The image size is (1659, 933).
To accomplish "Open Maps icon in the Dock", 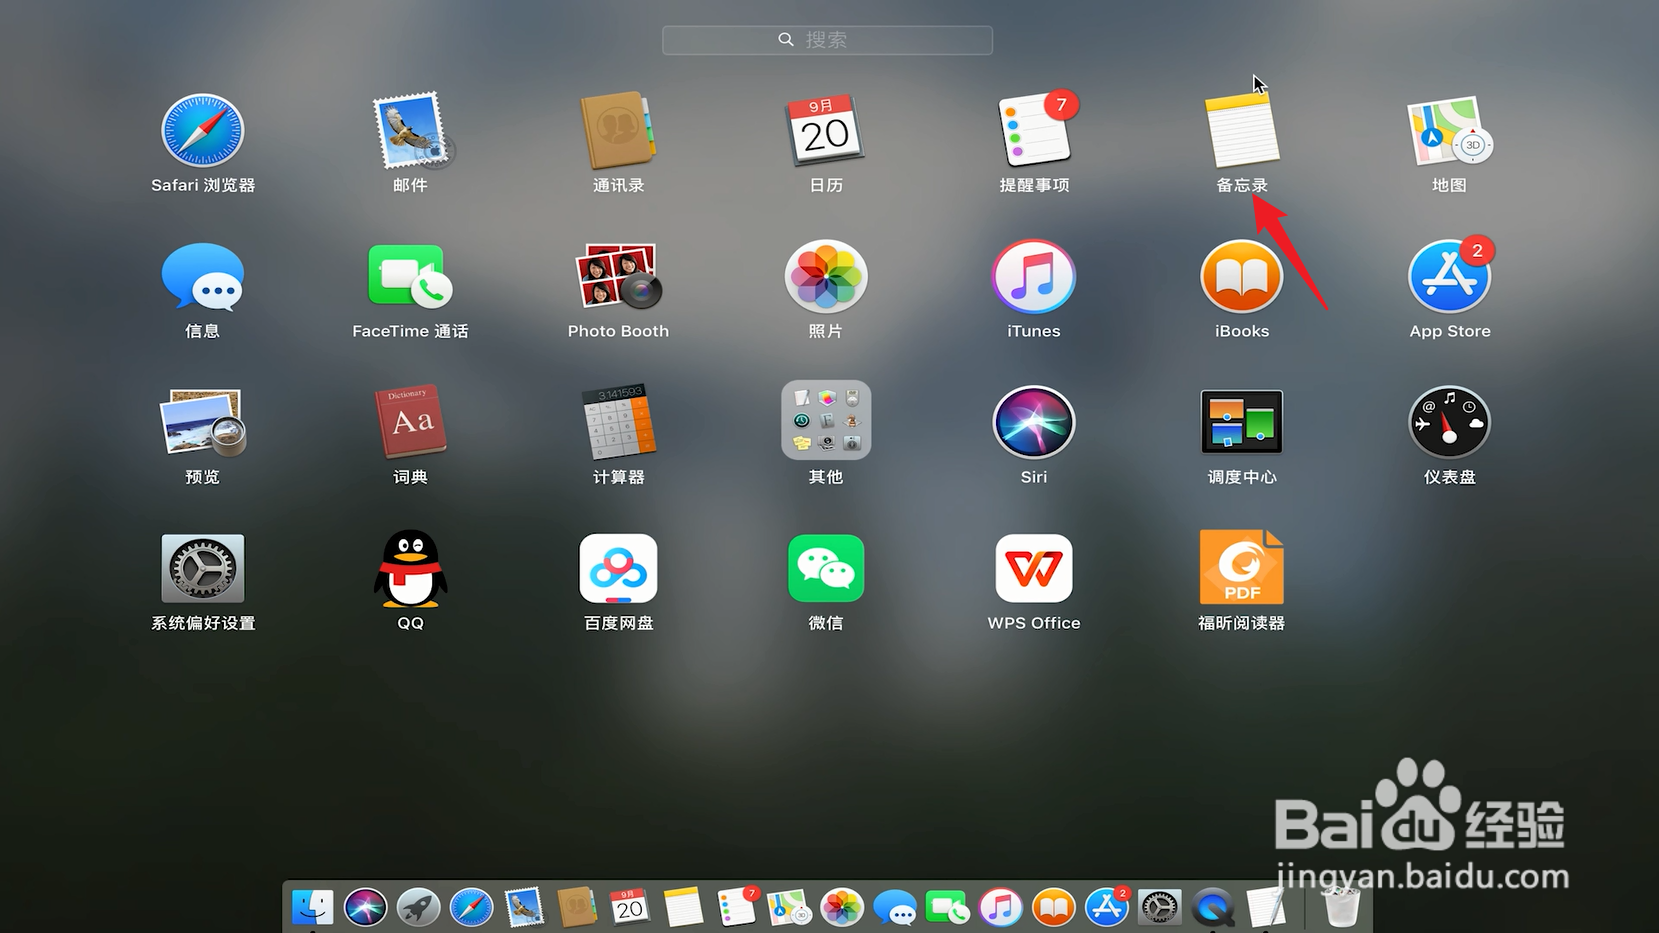I will pyautogui.click(x=789, y=908).
